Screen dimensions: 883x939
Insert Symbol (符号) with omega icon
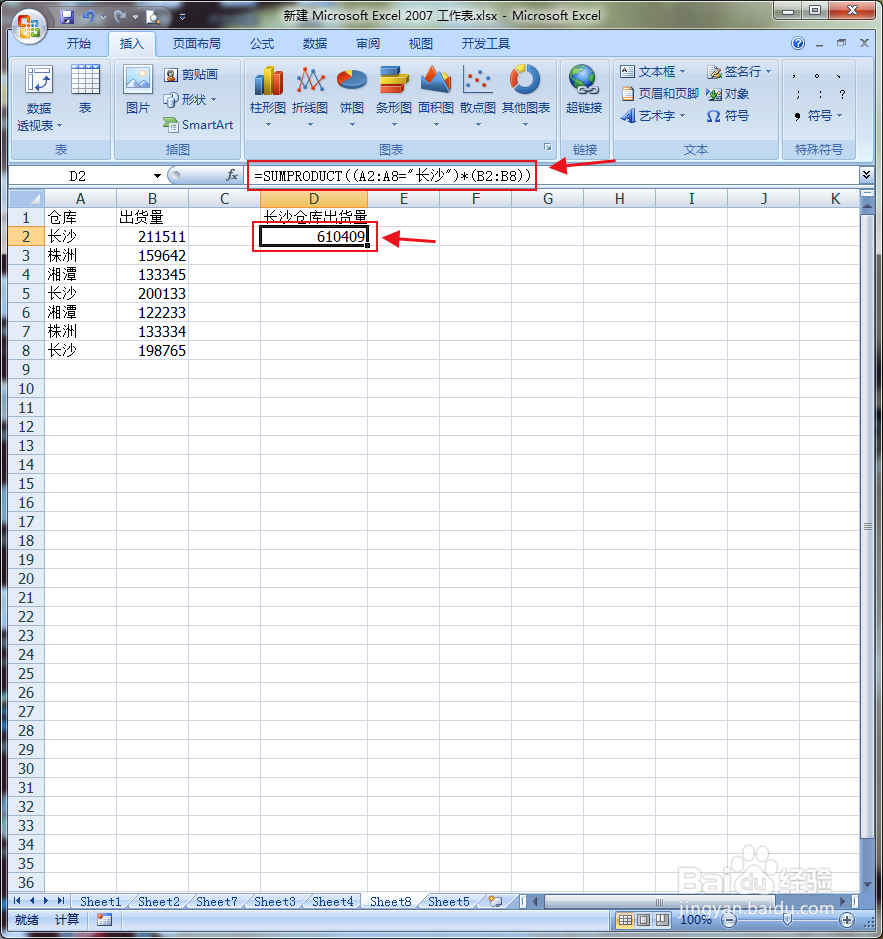pyautogui.click(x=728, y=116)
